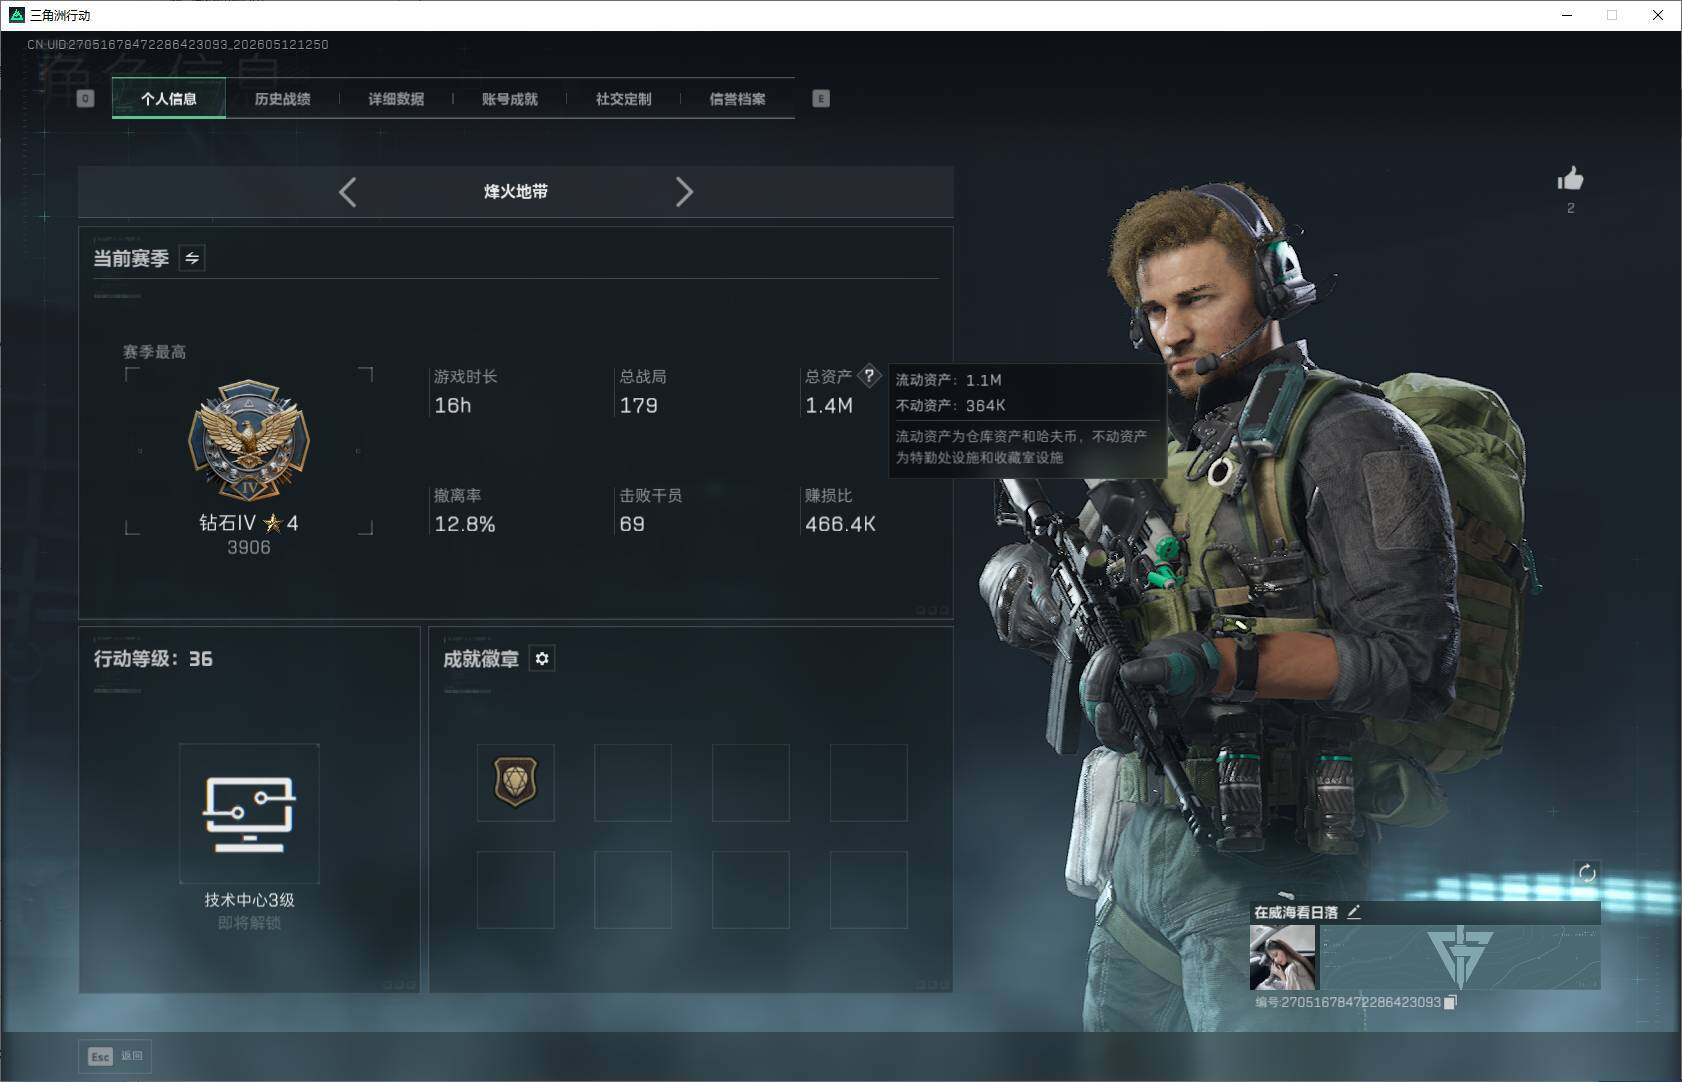Click the rank score 3906
The height and width of the screenshot is (1082, 1682).
point(249,547)
